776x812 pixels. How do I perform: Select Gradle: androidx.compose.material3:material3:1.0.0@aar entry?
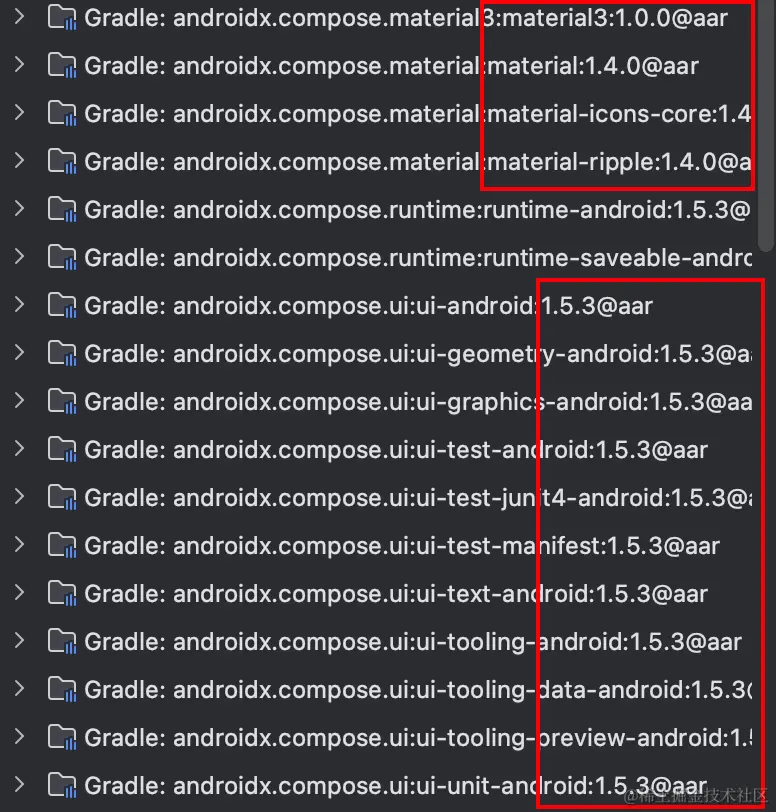(406, 19)
